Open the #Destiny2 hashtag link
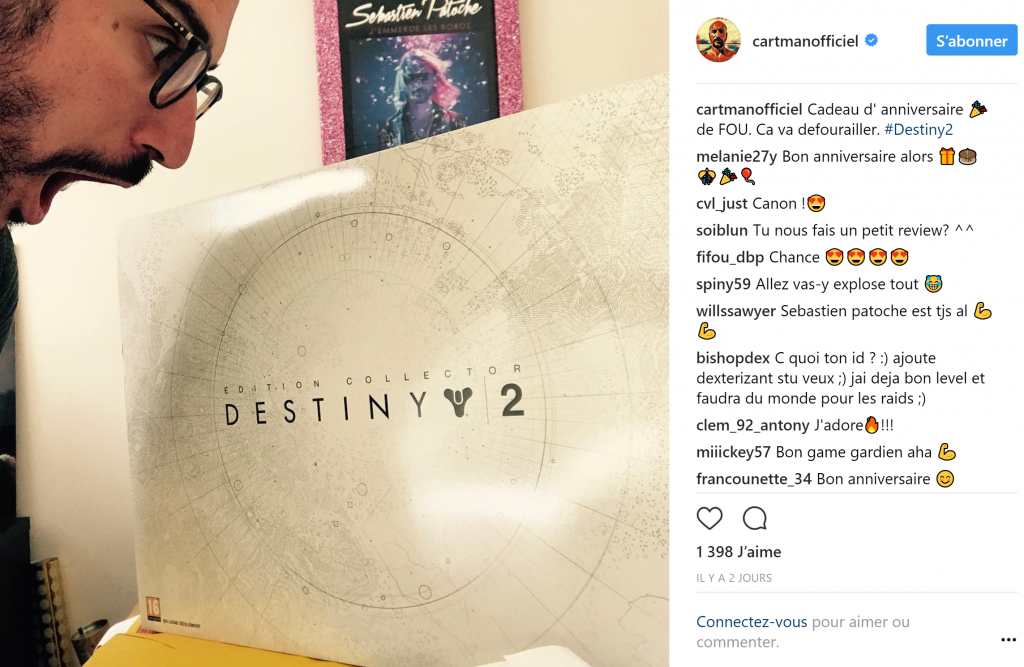This screenshot has height=667, width=1024. [x=918, y=129]
